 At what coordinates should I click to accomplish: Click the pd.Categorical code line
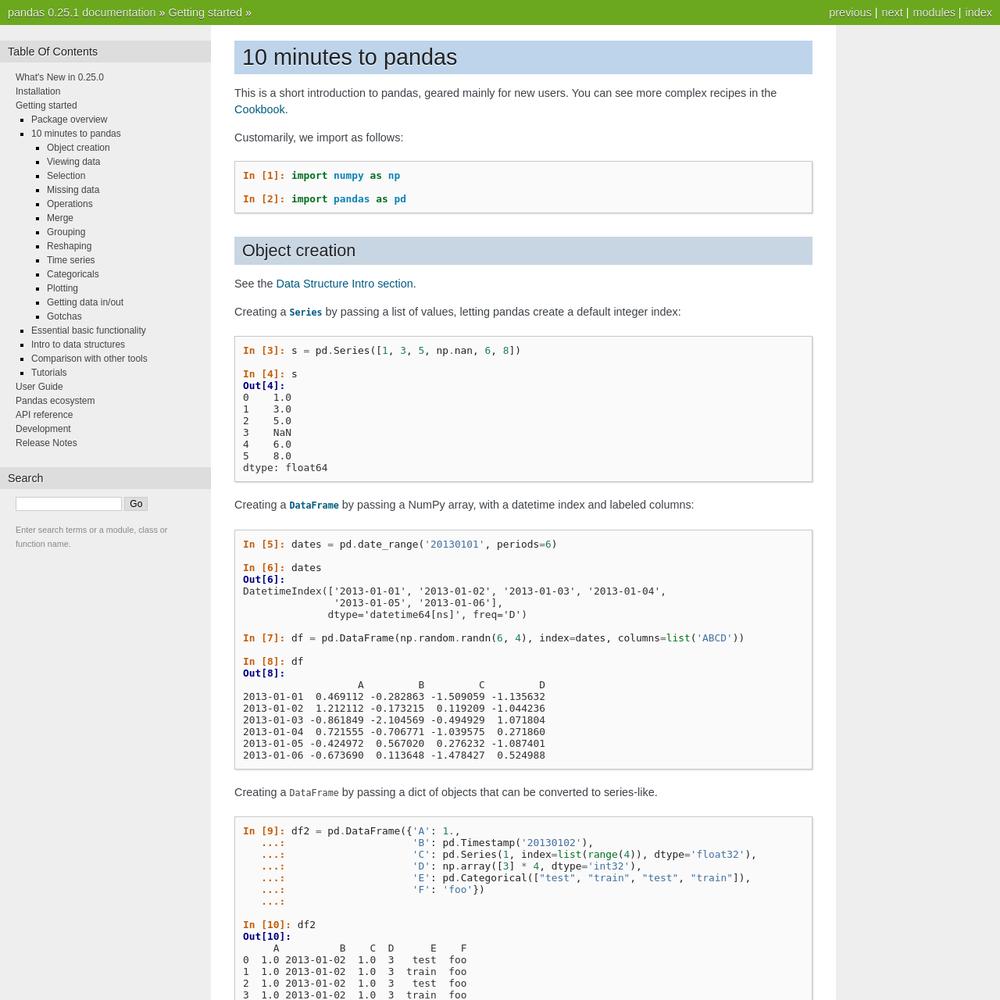point(582,878)
